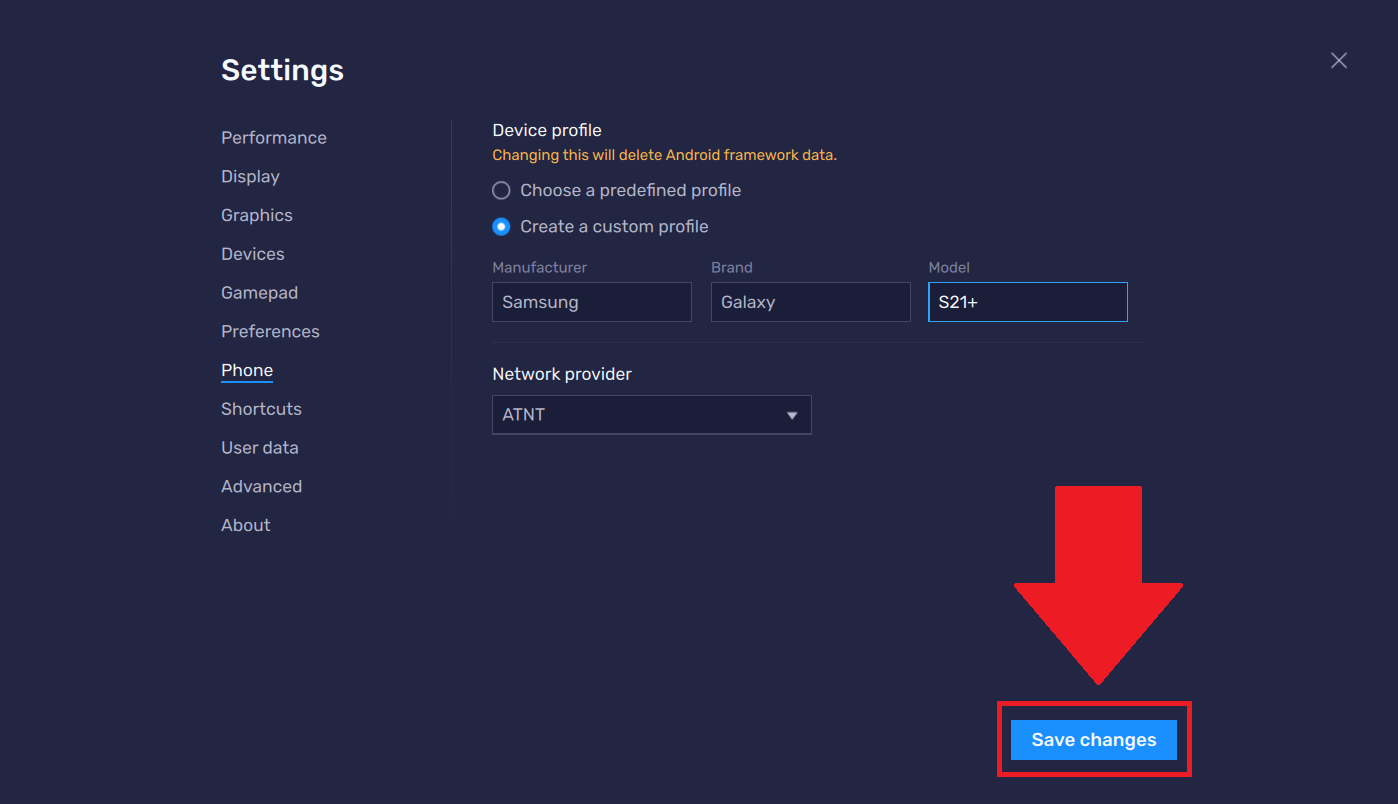Open the Advanced settings page
The image size is (1398, 804).
click(x=261, y=486)
